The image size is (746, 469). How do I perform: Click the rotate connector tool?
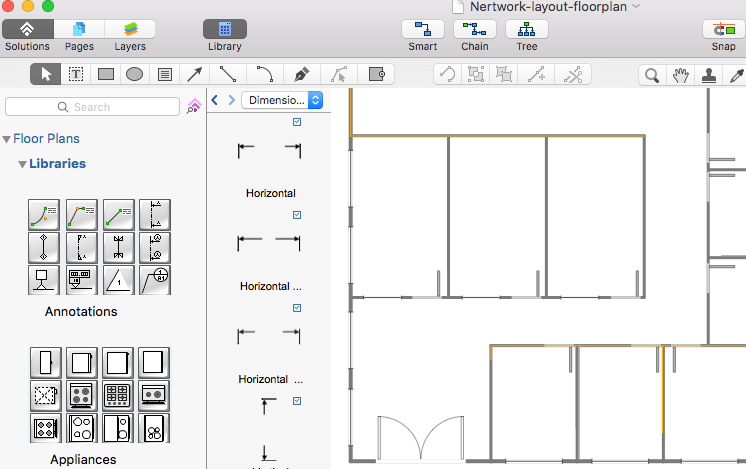(x=447, y=75)
